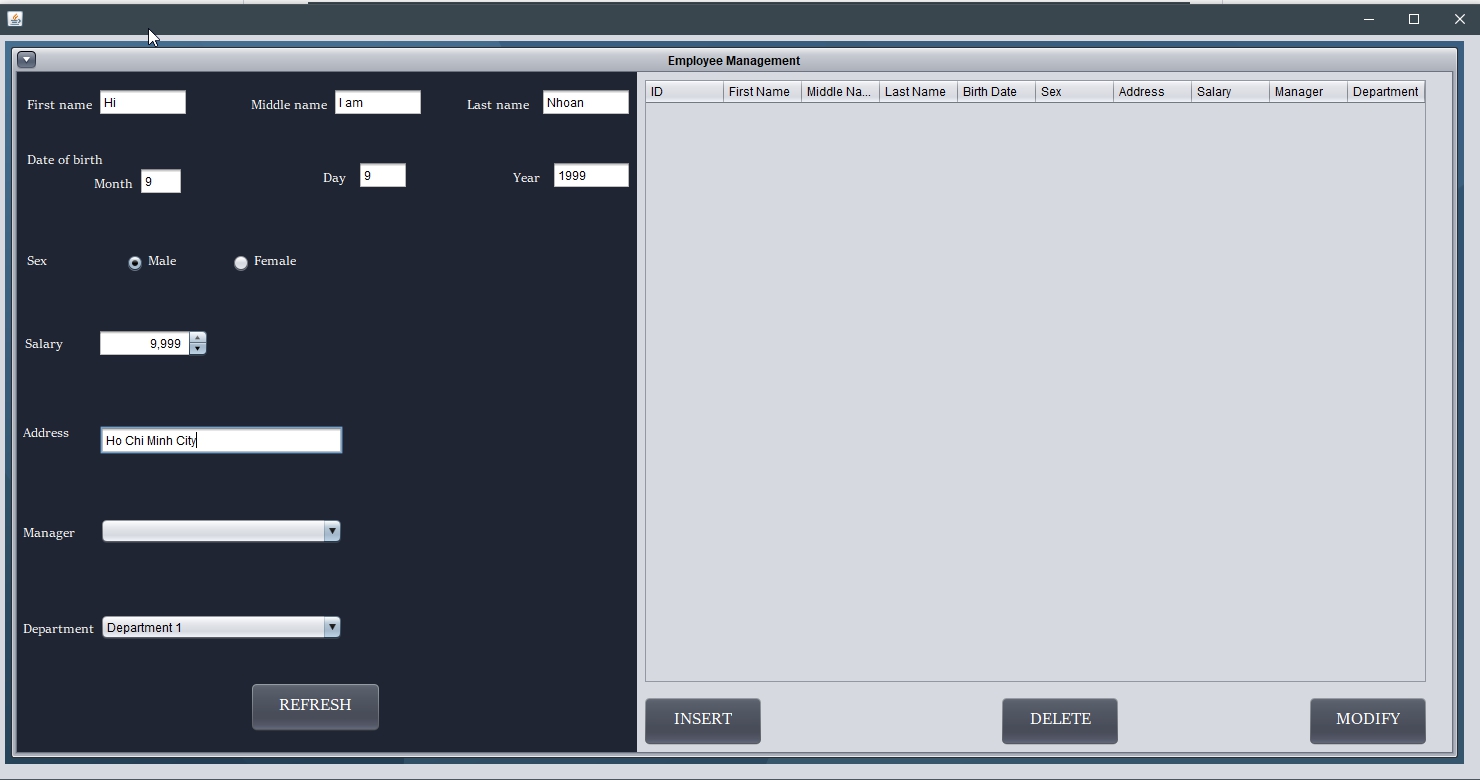Click the REFRESH button

point(315,706)
